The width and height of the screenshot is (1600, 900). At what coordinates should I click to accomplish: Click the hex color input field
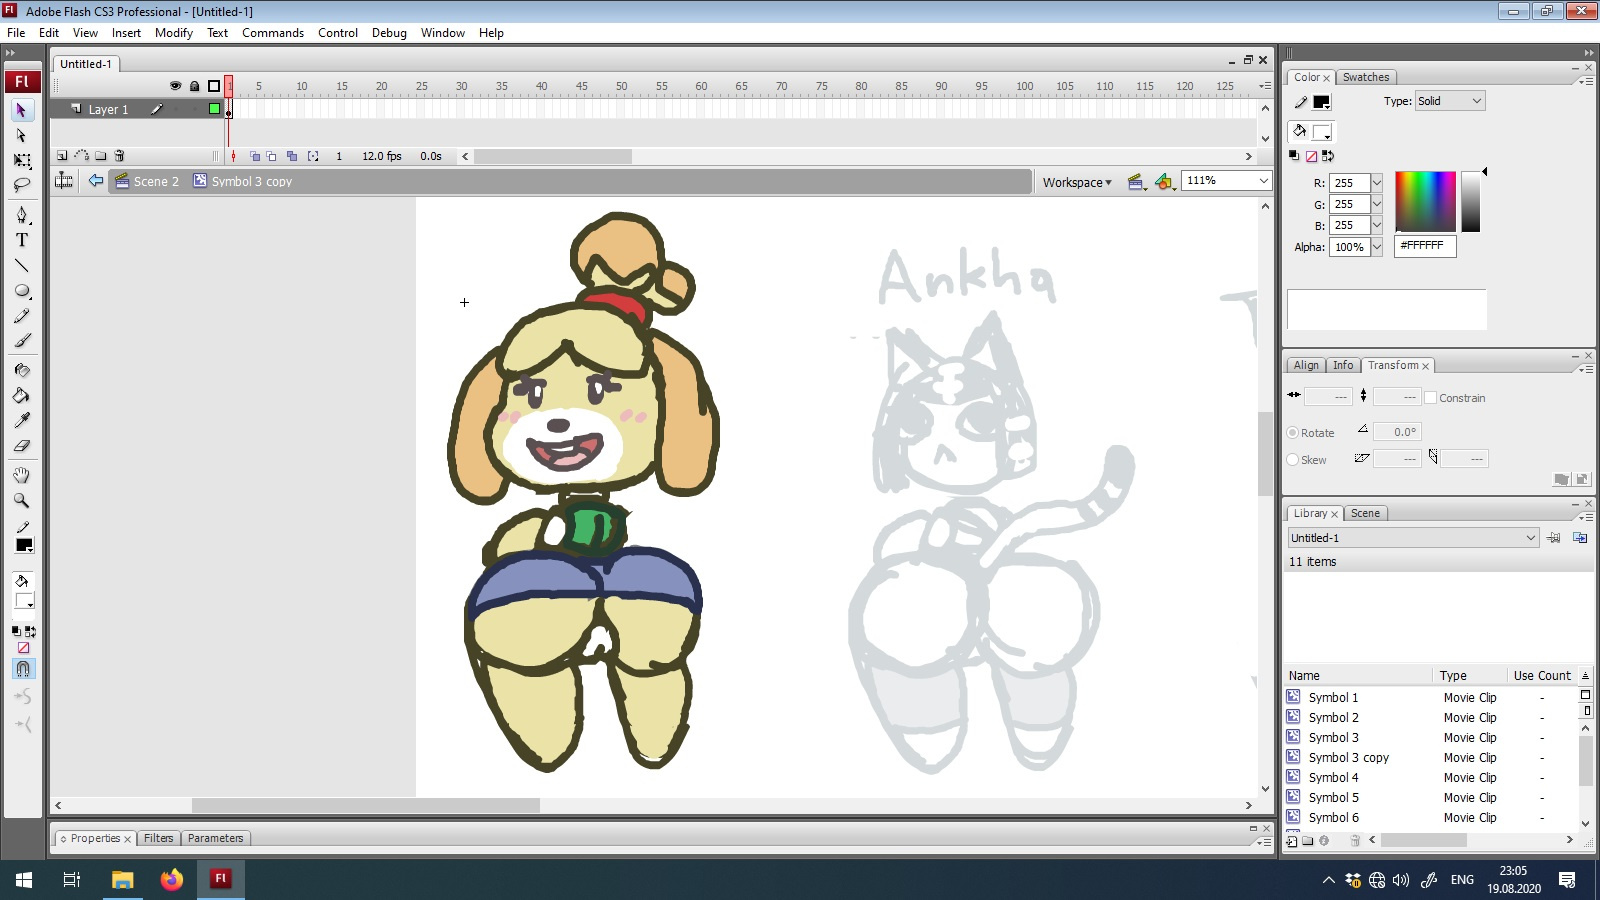(1425, 246)
